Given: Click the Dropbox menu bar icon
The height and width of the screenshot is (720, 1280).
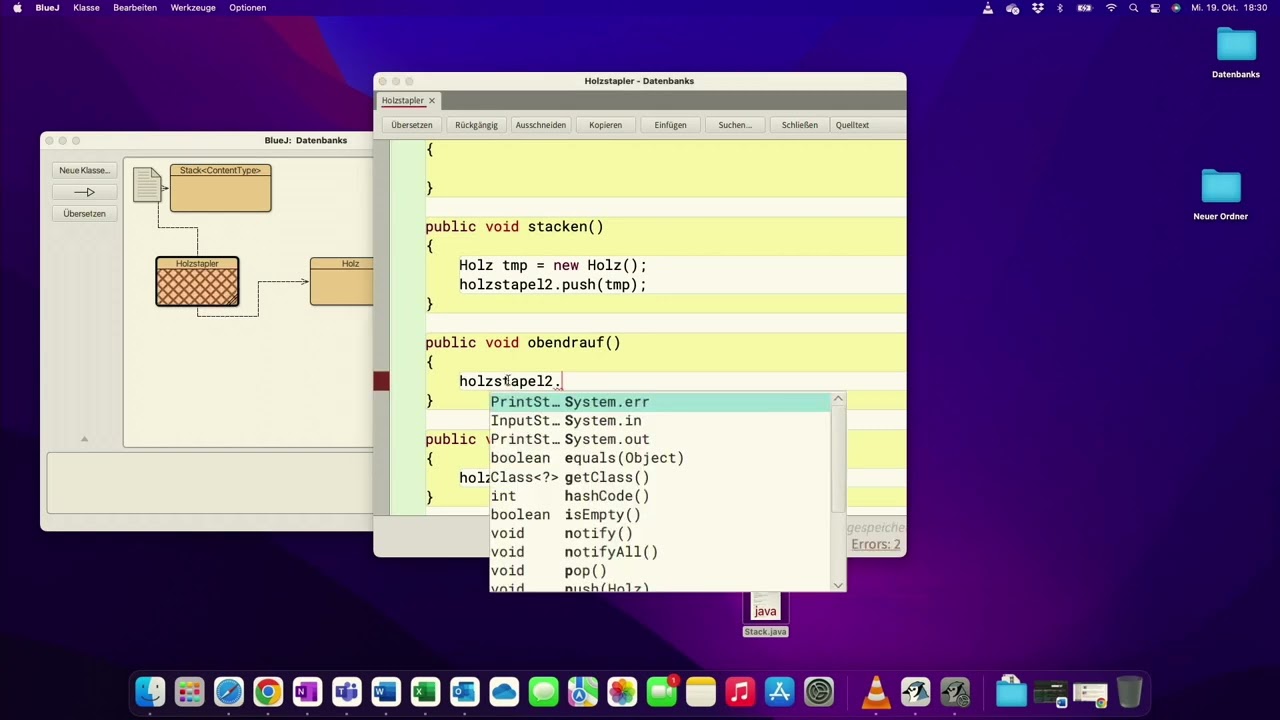Looking at the screenshot, I should pos(1037,8).
